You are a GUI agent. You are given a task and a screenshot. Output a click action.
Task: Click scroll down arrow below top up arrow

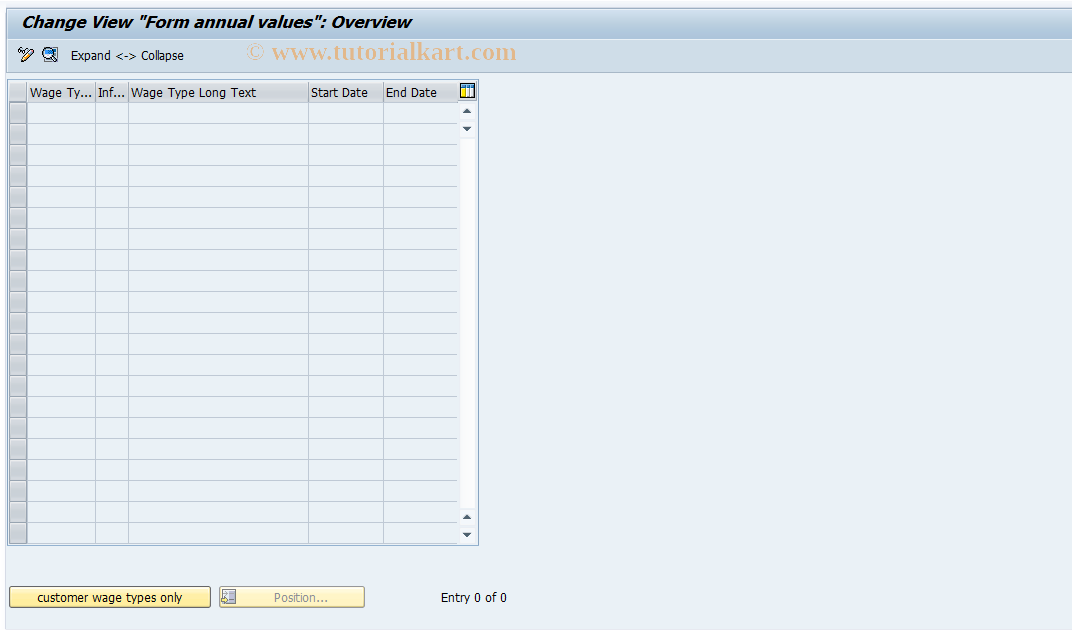click(x=467, y=129)
